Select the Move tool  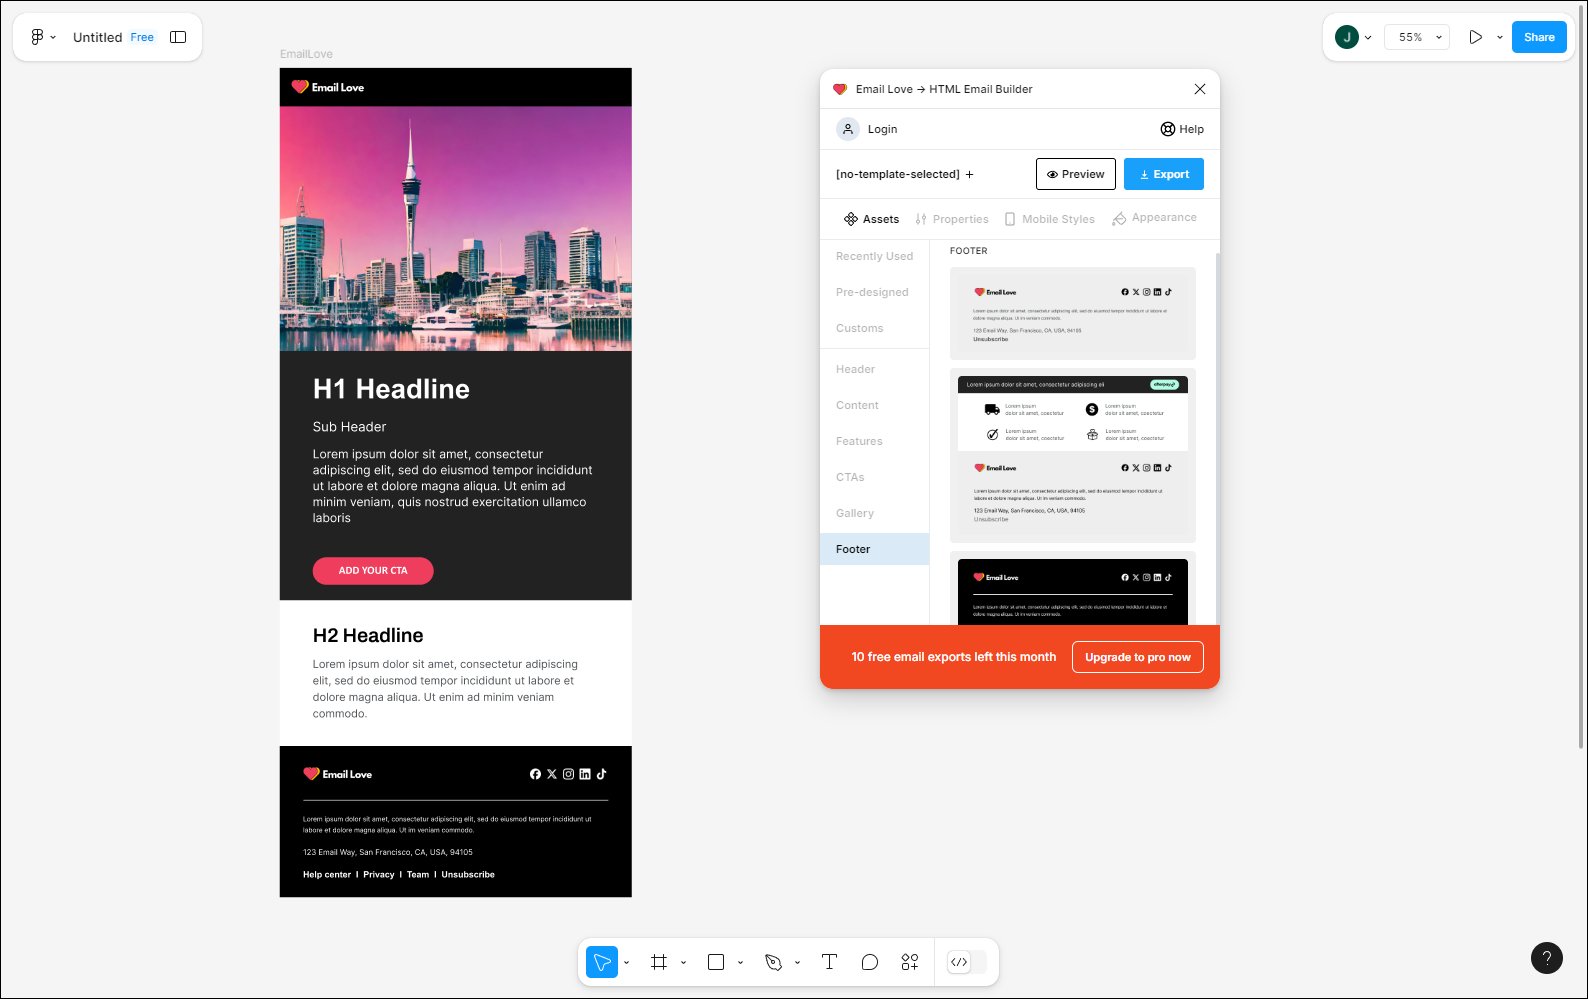click(x=602, y=962)
